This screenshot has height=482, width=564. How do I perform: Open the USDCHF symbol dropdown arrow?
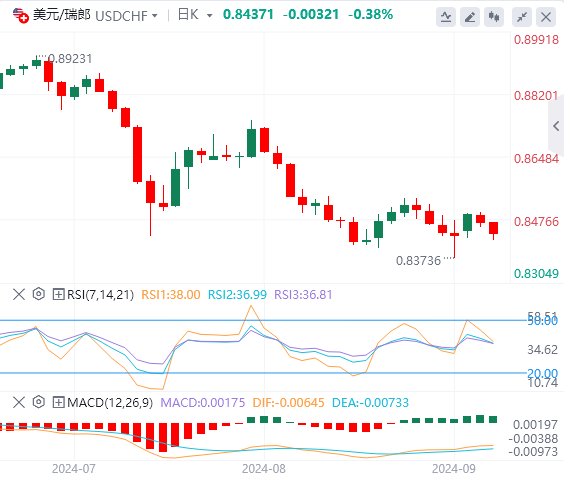pyautogui.click(x=155, y=16)
